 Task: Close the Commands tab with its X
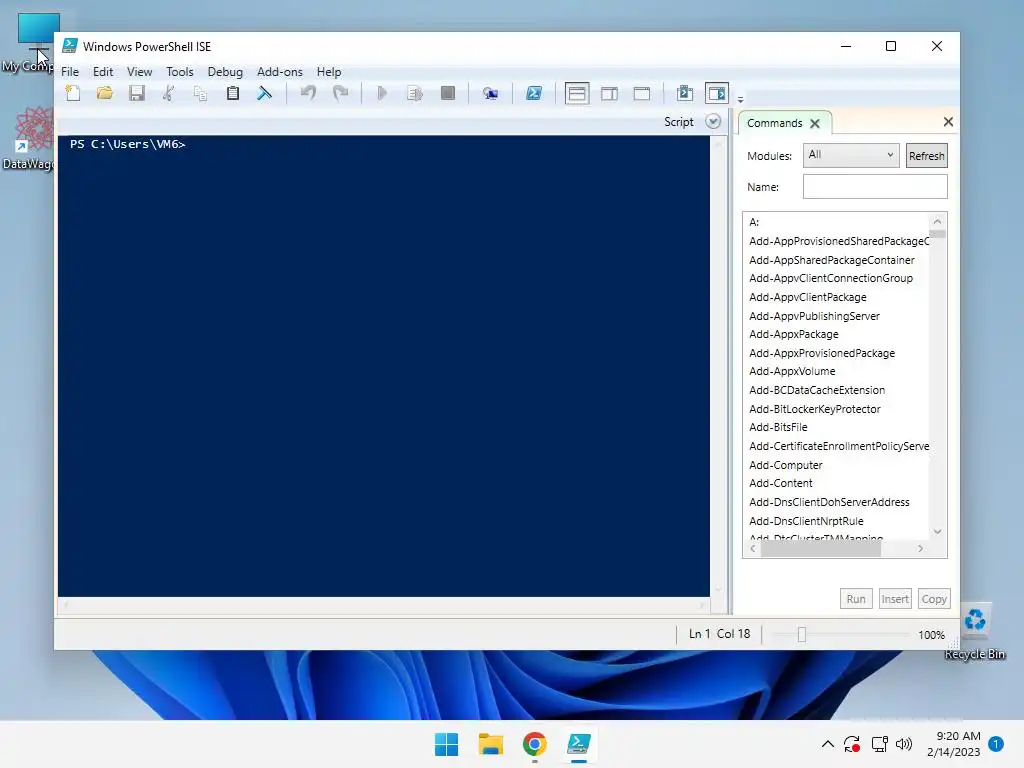coord(814,123)
